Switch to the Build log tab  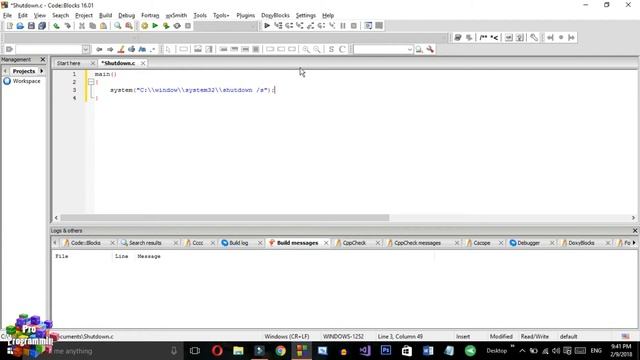(x=238, y=243)
